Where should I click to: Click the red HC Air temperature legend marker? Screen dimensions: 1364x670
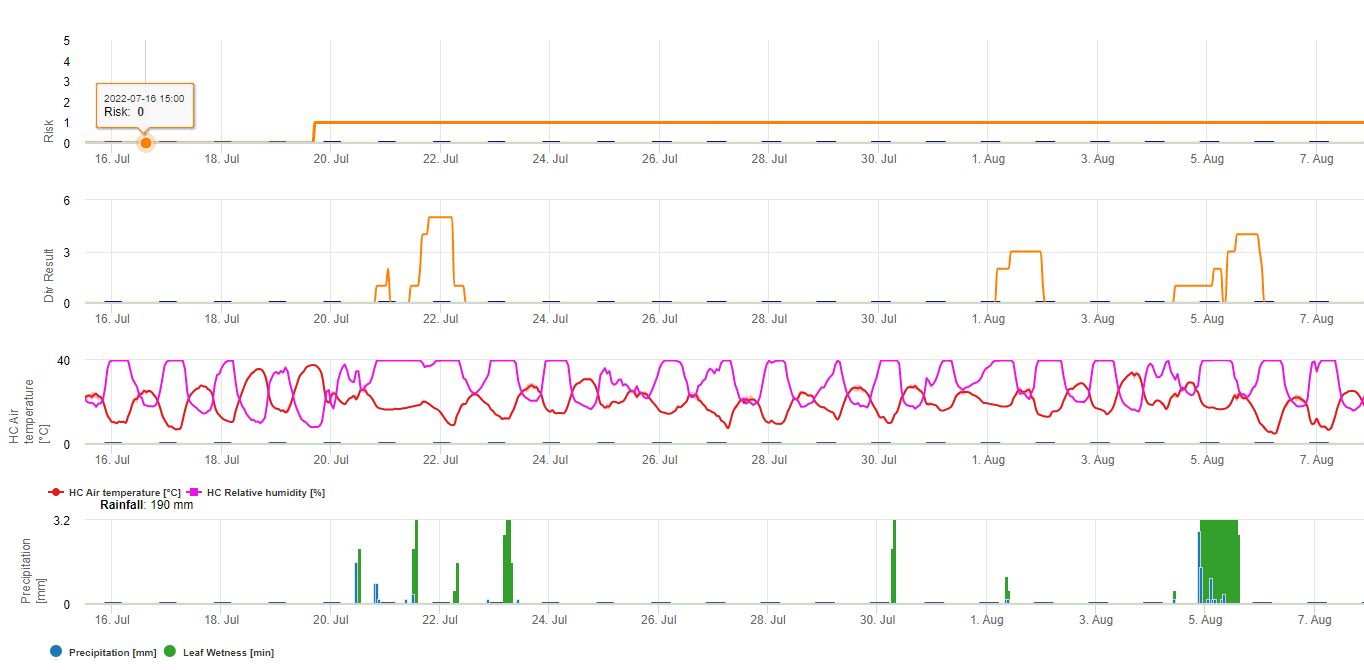[x=58, y=492]
